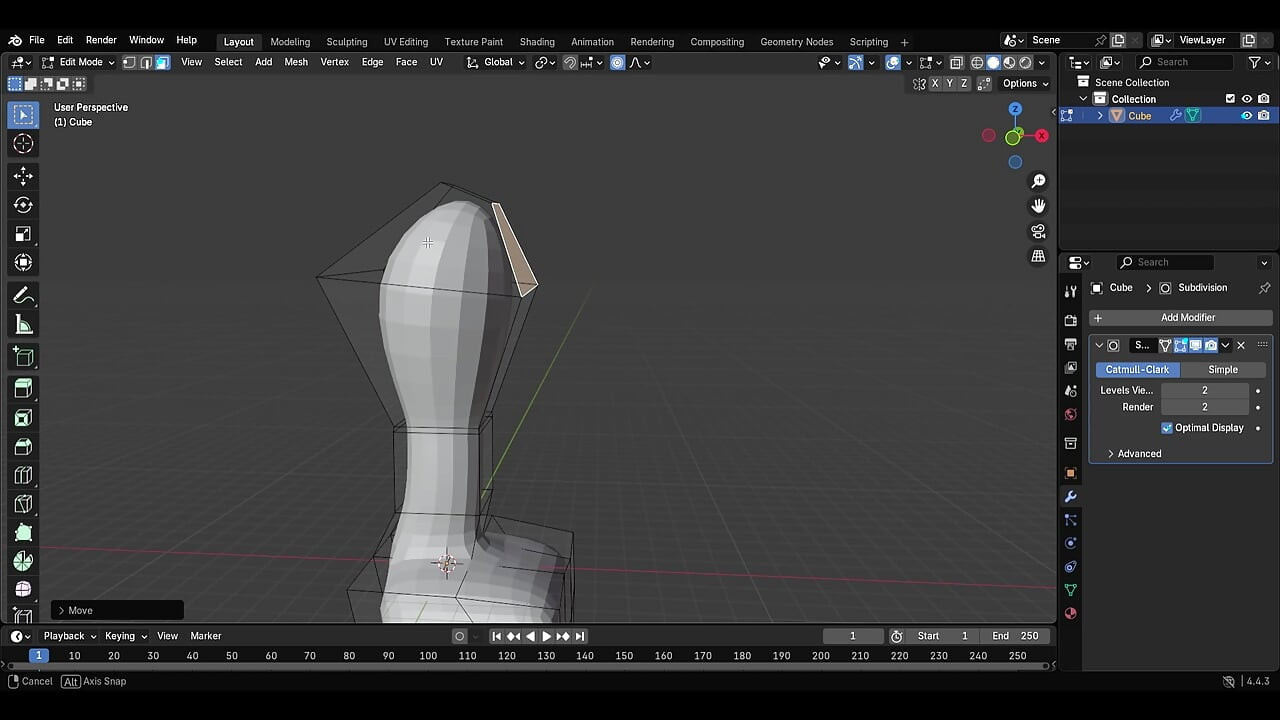Click the pan view hand icon

point(1038,206)
